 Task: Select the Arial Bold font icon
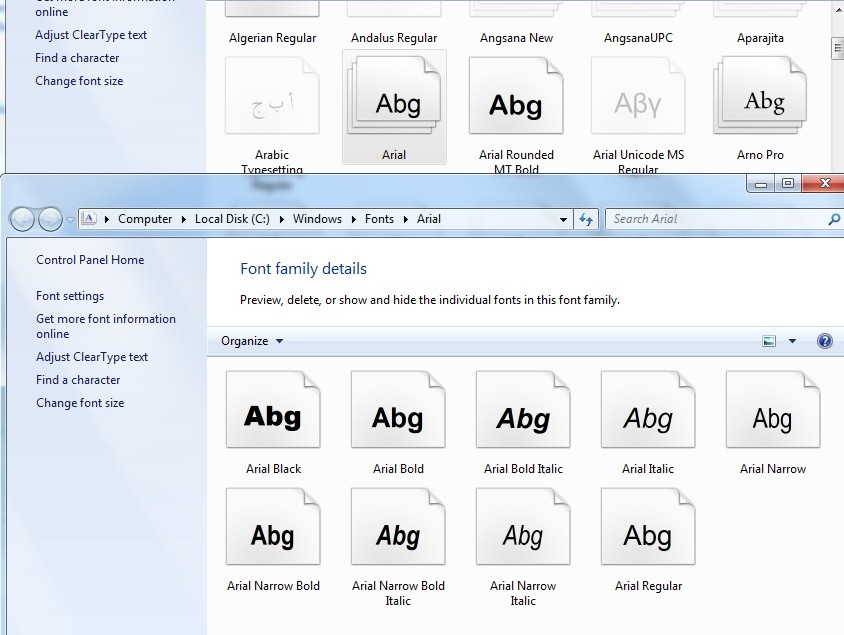398,410
